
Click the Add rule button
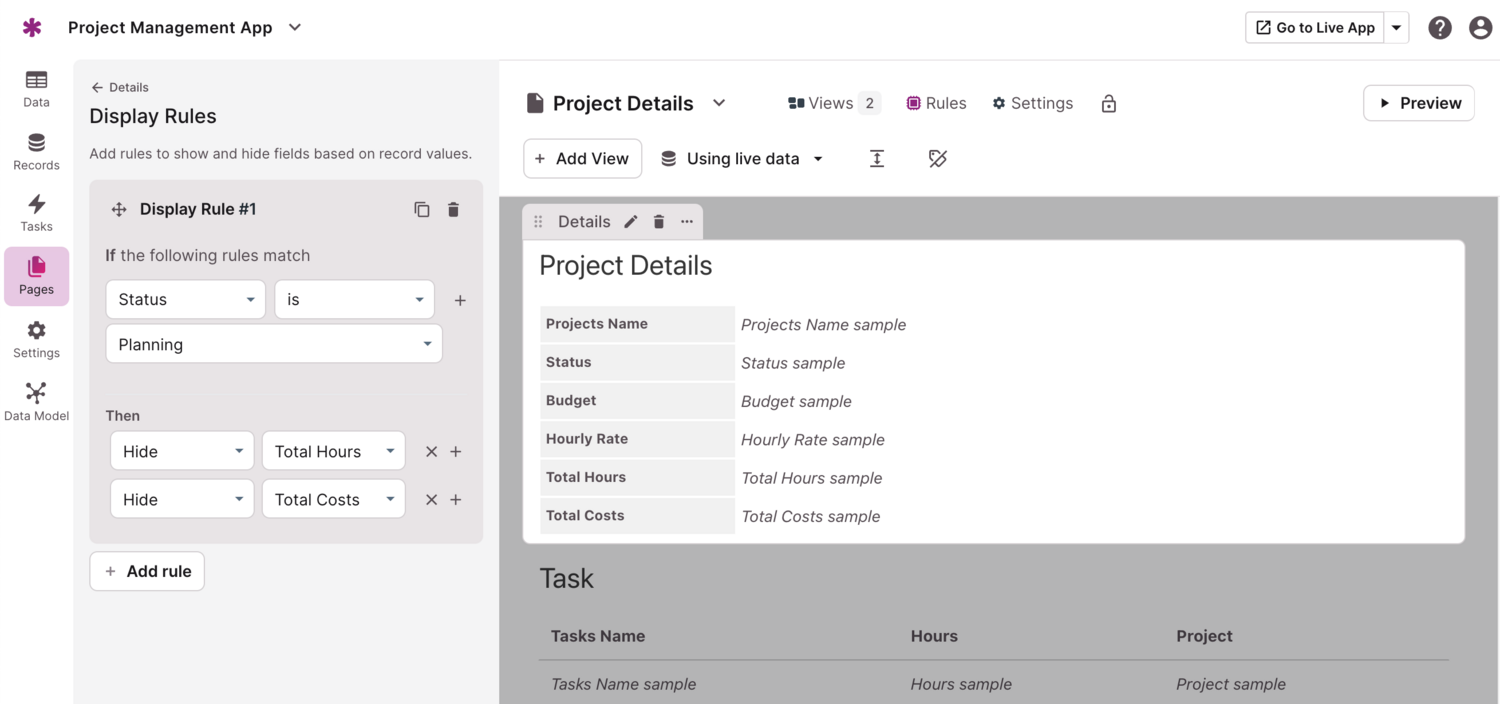pos(147,572)
